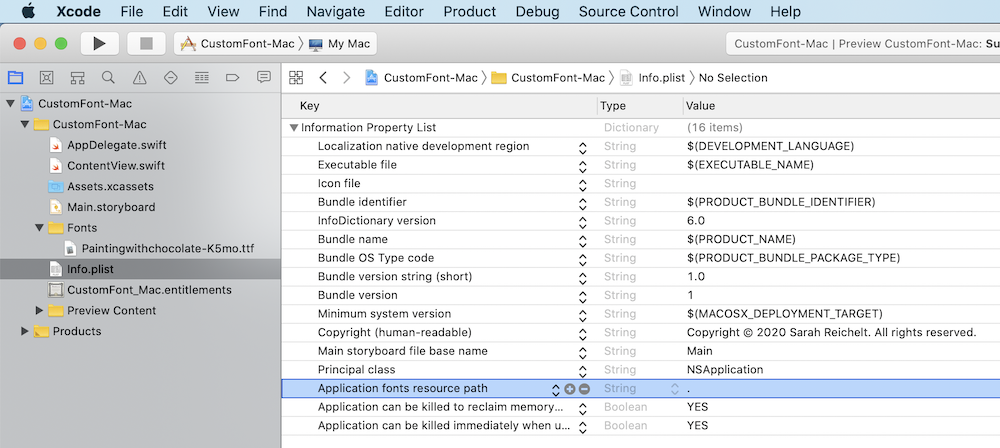Go forward with the right arrow

(346, 78)
